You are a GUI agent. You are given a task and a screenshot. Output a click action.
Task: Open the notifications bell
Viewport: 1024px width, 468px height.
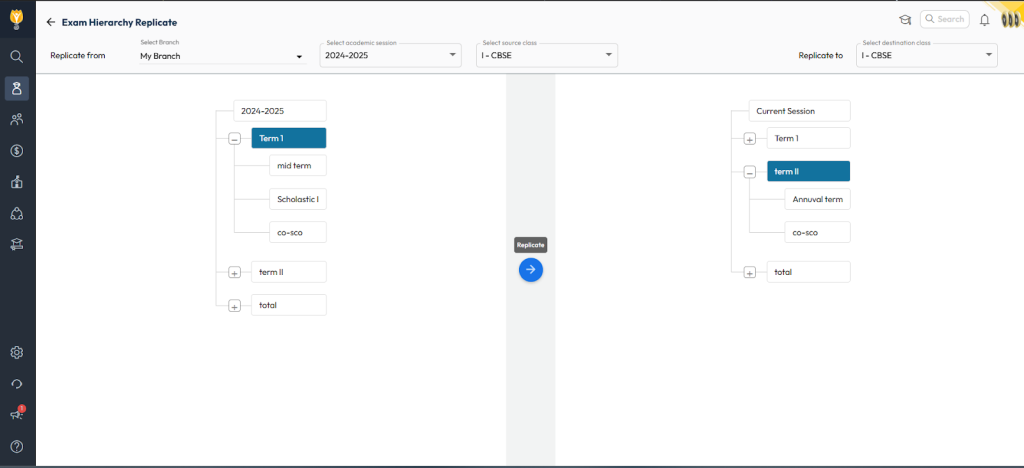point(985,19)
